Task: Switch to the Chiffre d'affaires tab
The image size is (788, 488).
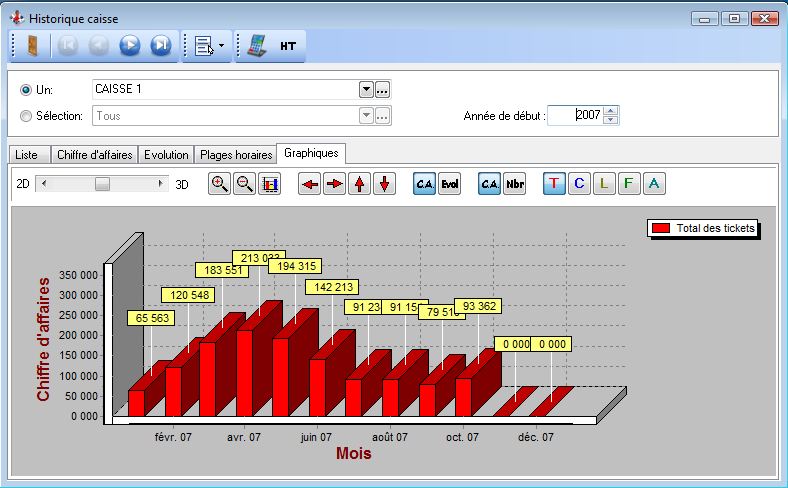Action: click(x=93, y=155)
